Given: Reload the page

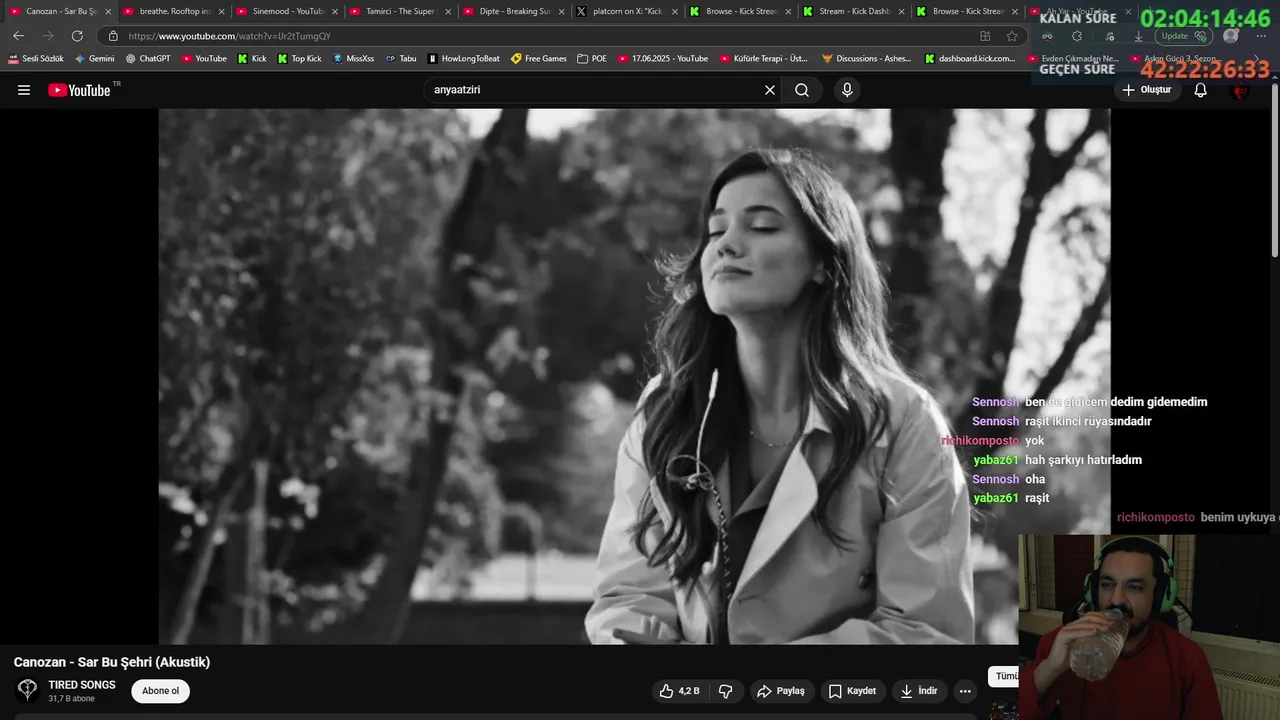Looking at the screenshot, I should [x=77, y=36].
